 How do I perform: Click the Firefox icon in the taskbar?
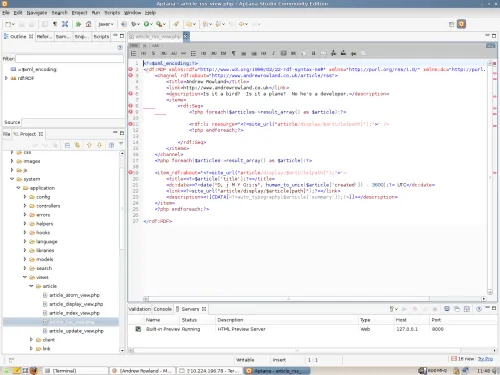(x=34, y=370)
